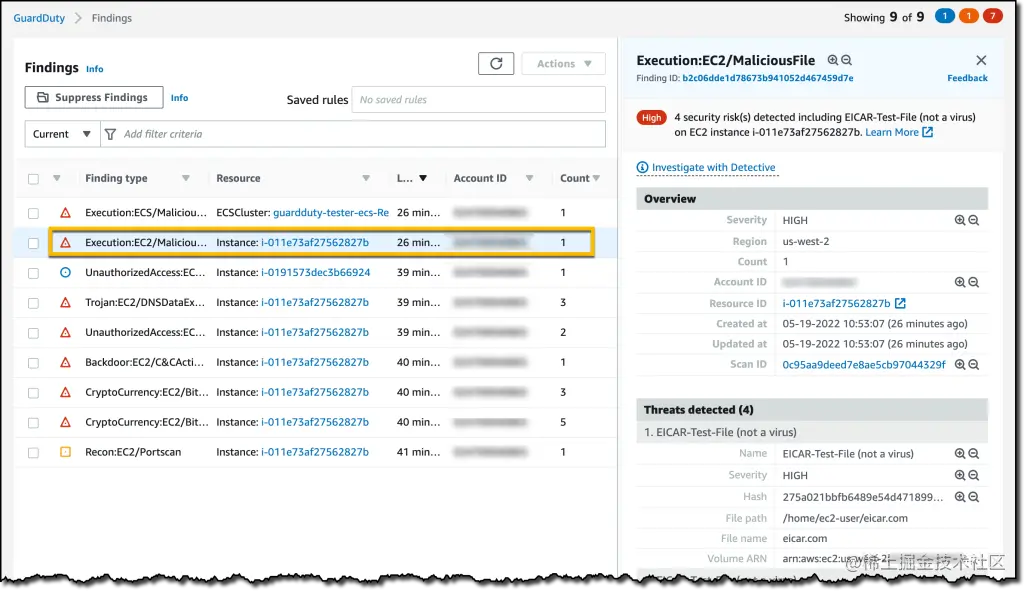Screen dimensions: 1024x591
Task: Click zoom-out filter icon next to finding title
Action: pyautogui.click(x=846, y=60)
